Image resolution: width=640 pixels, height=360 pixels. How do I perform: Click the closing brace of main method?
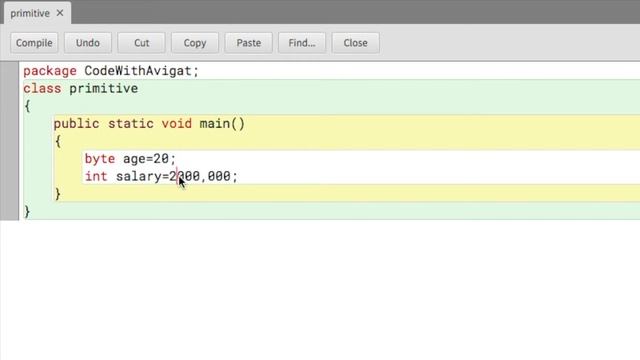coord(58,194)
